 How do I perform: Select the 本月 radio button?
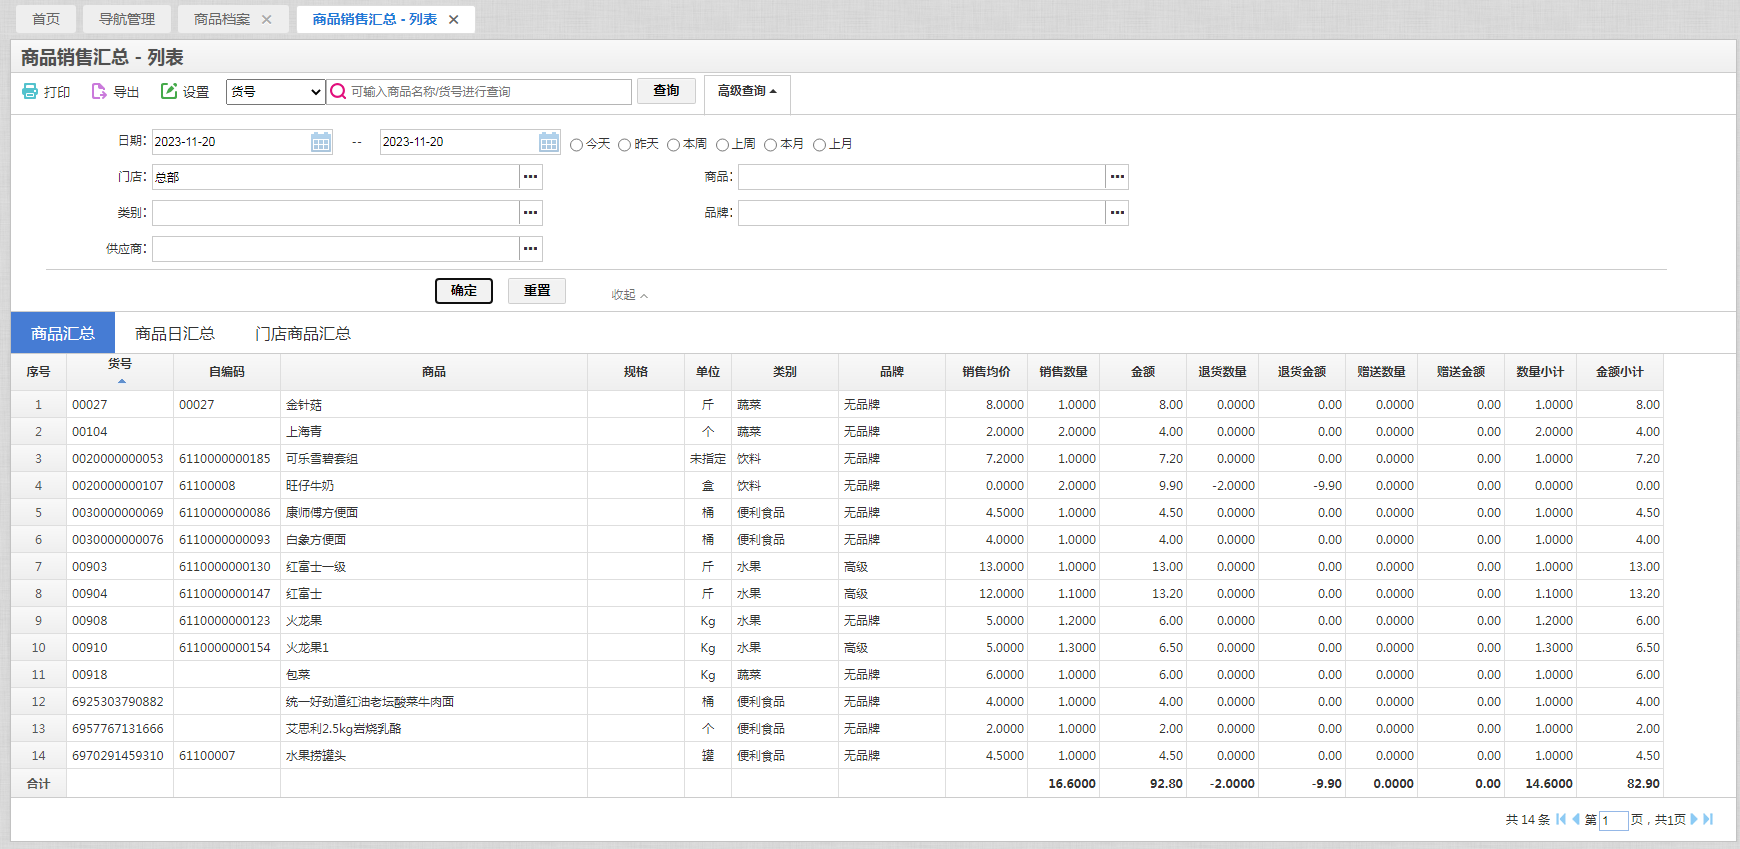pos(770,145)
